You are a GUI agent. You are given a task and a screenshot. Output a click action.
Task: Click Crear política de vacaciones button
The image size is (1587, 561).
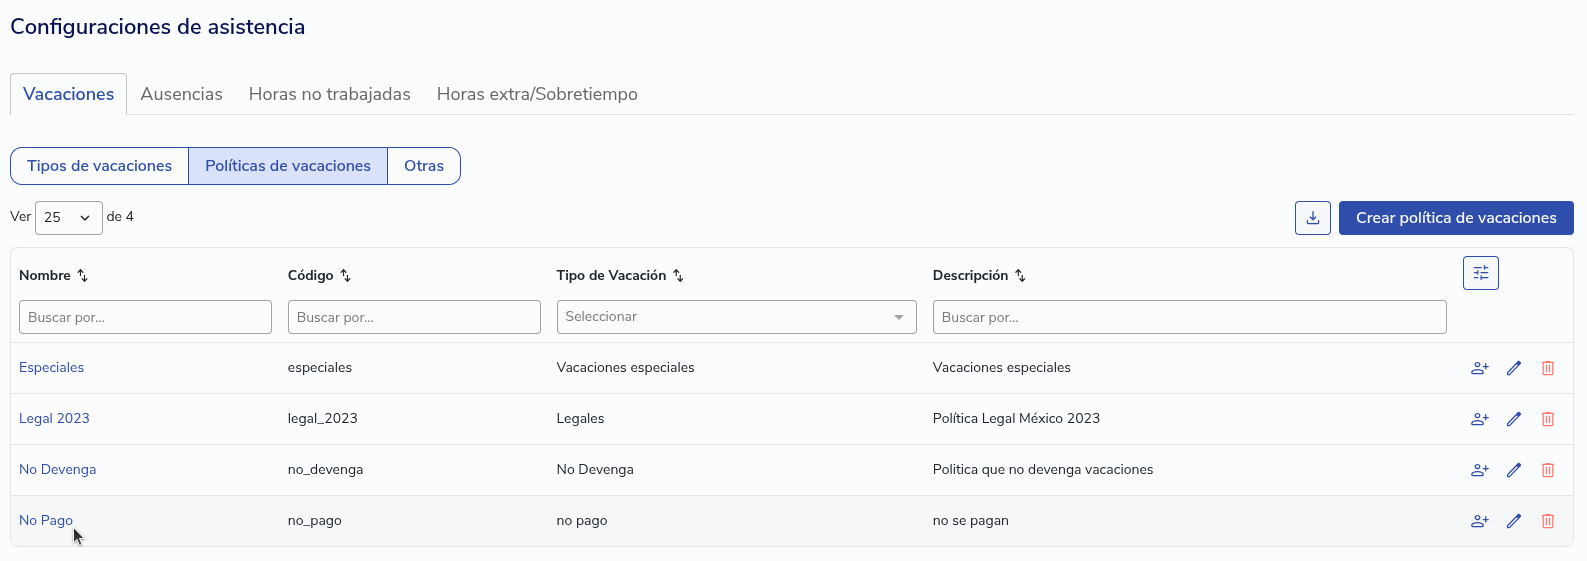tap(1455, 218)
